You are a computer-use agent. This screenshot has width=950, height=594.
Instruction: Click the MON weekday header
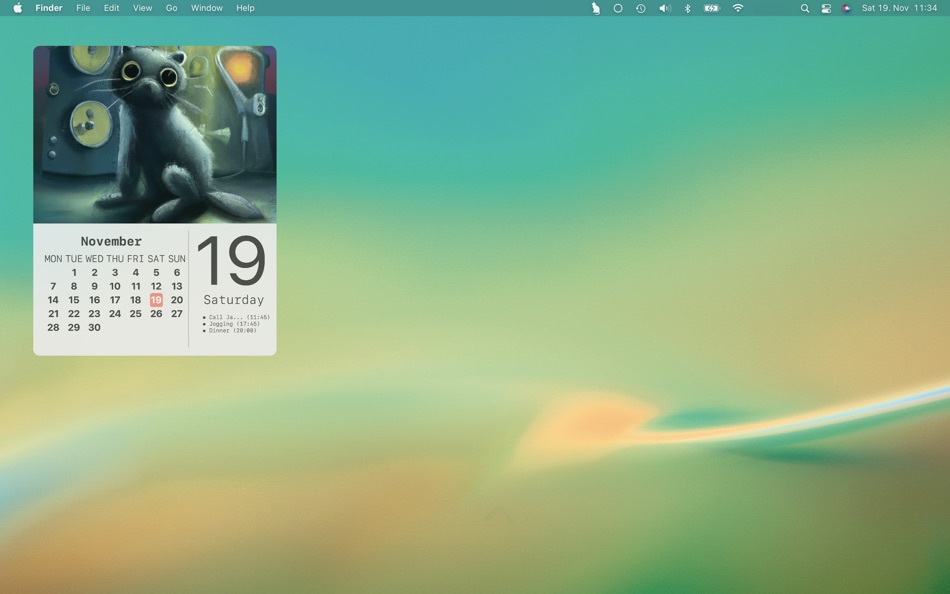pos(53,259)
